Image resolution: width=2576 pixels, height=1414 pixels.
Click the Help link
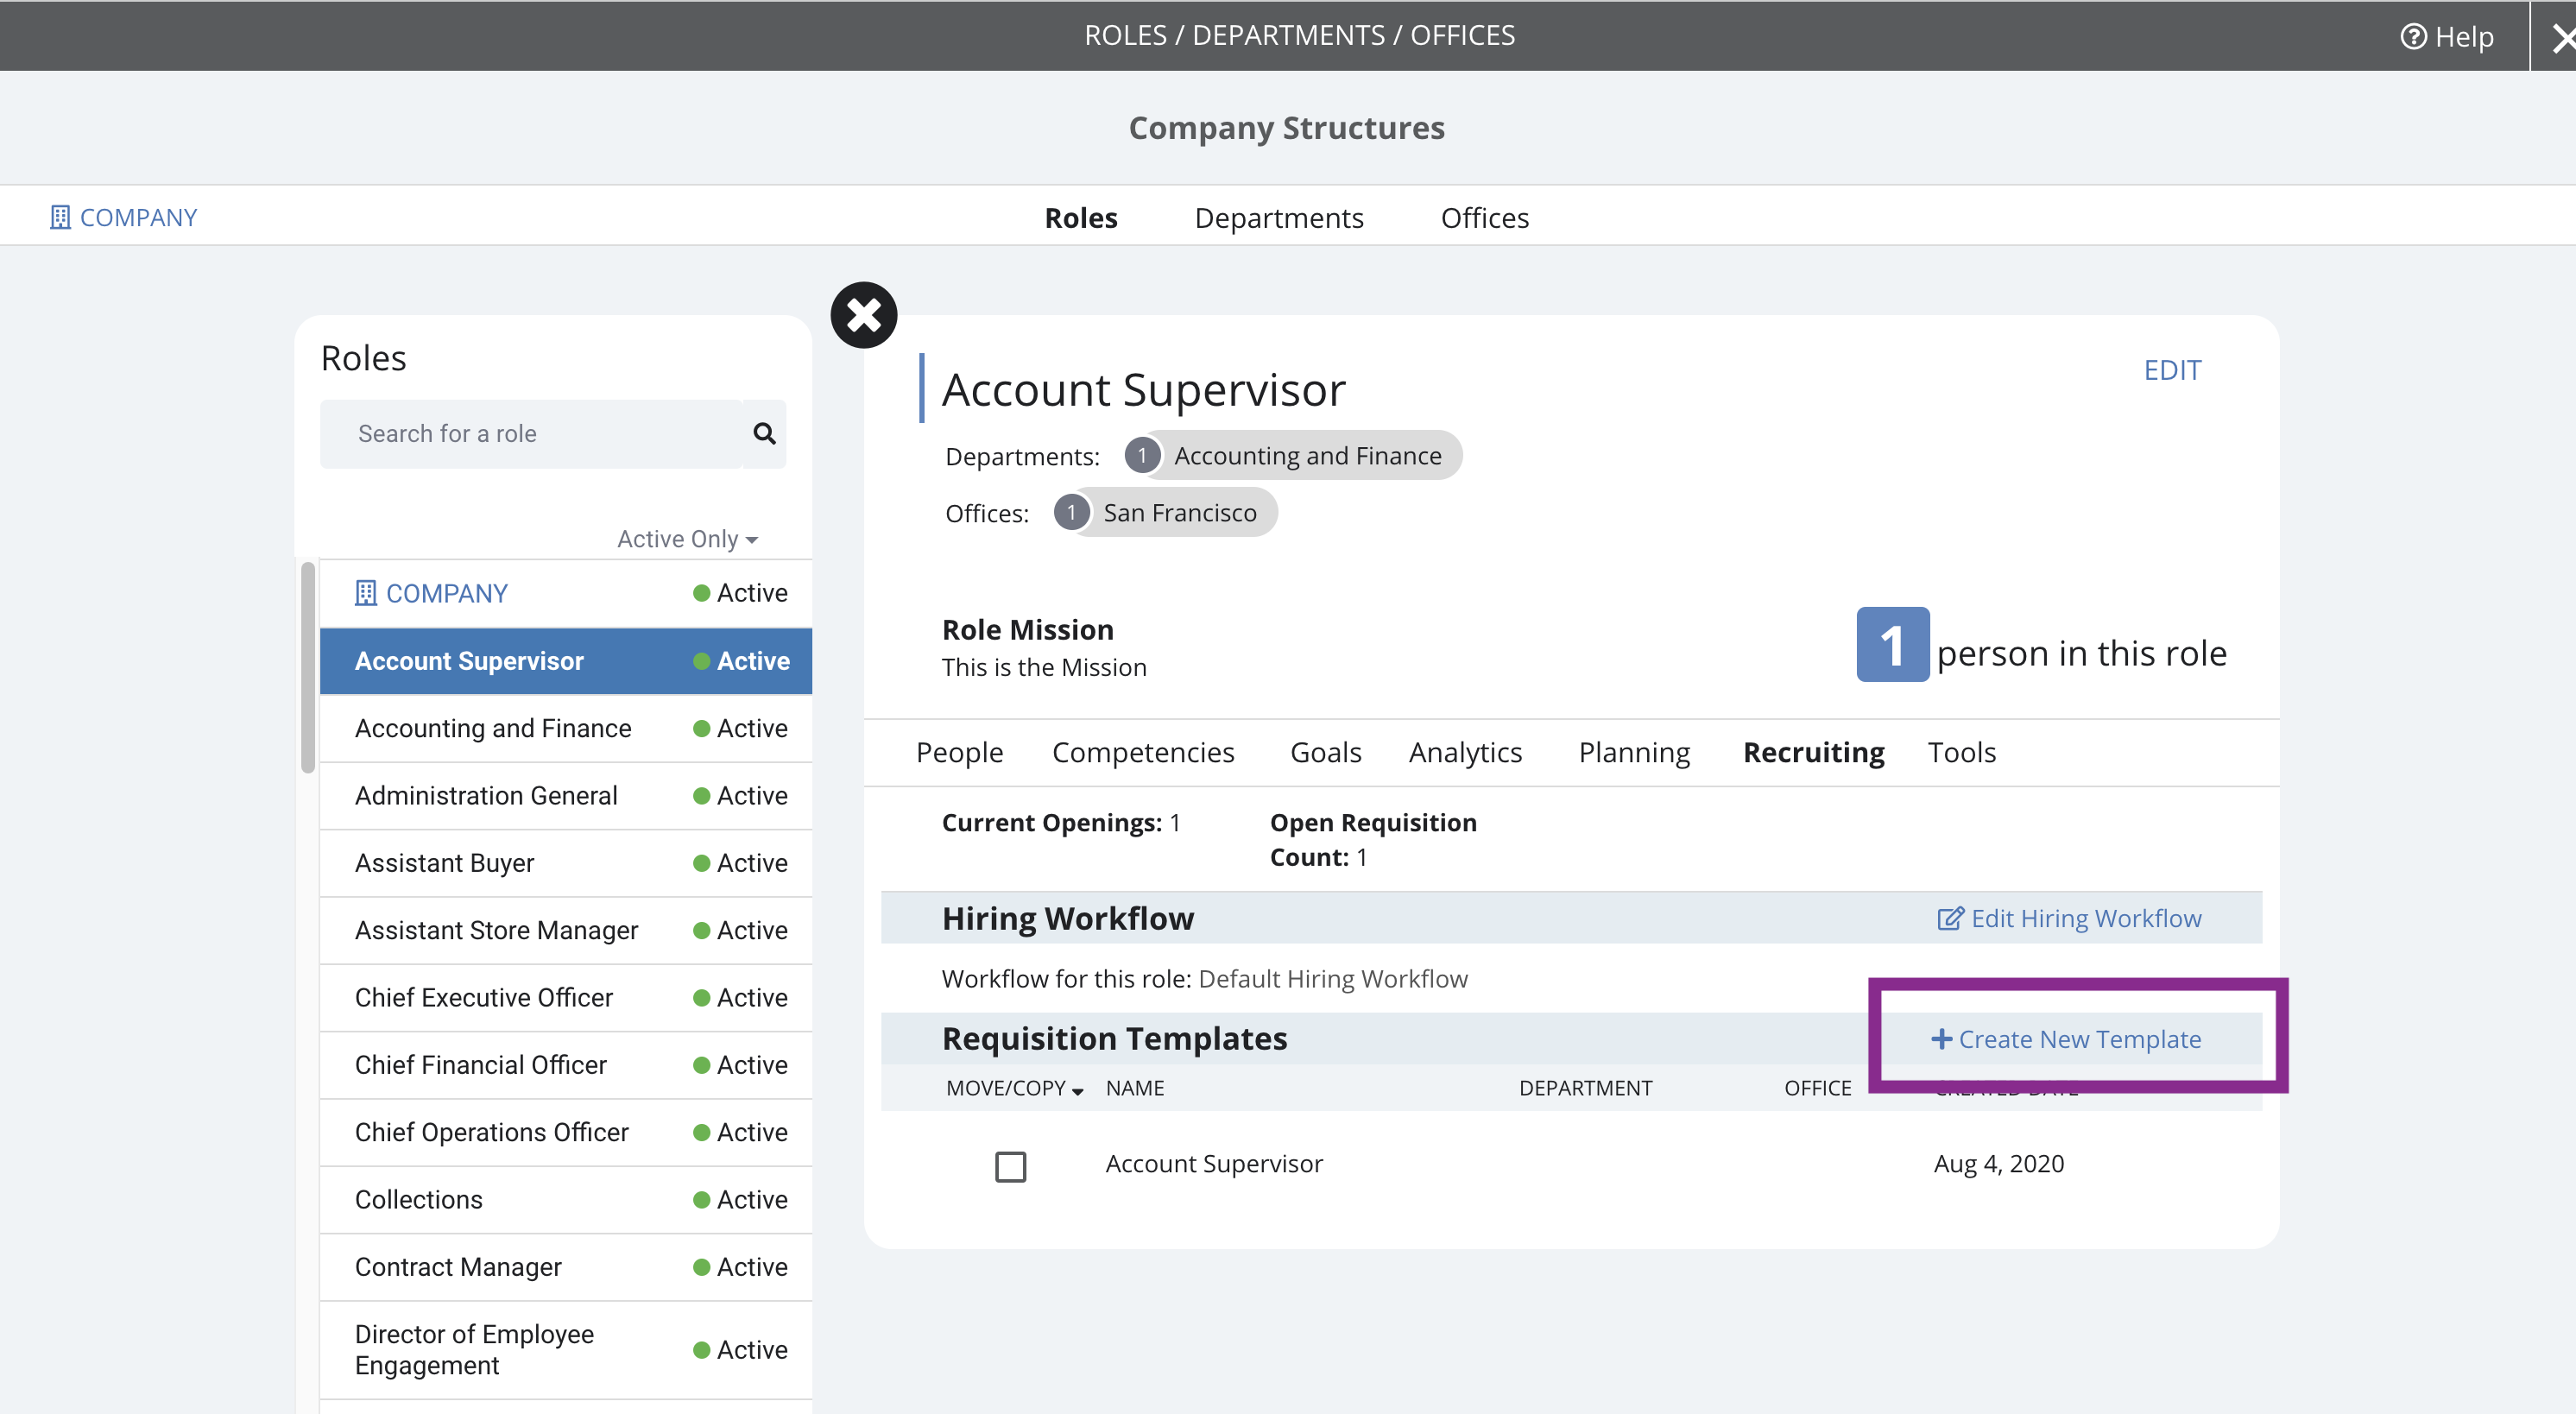2447,37
